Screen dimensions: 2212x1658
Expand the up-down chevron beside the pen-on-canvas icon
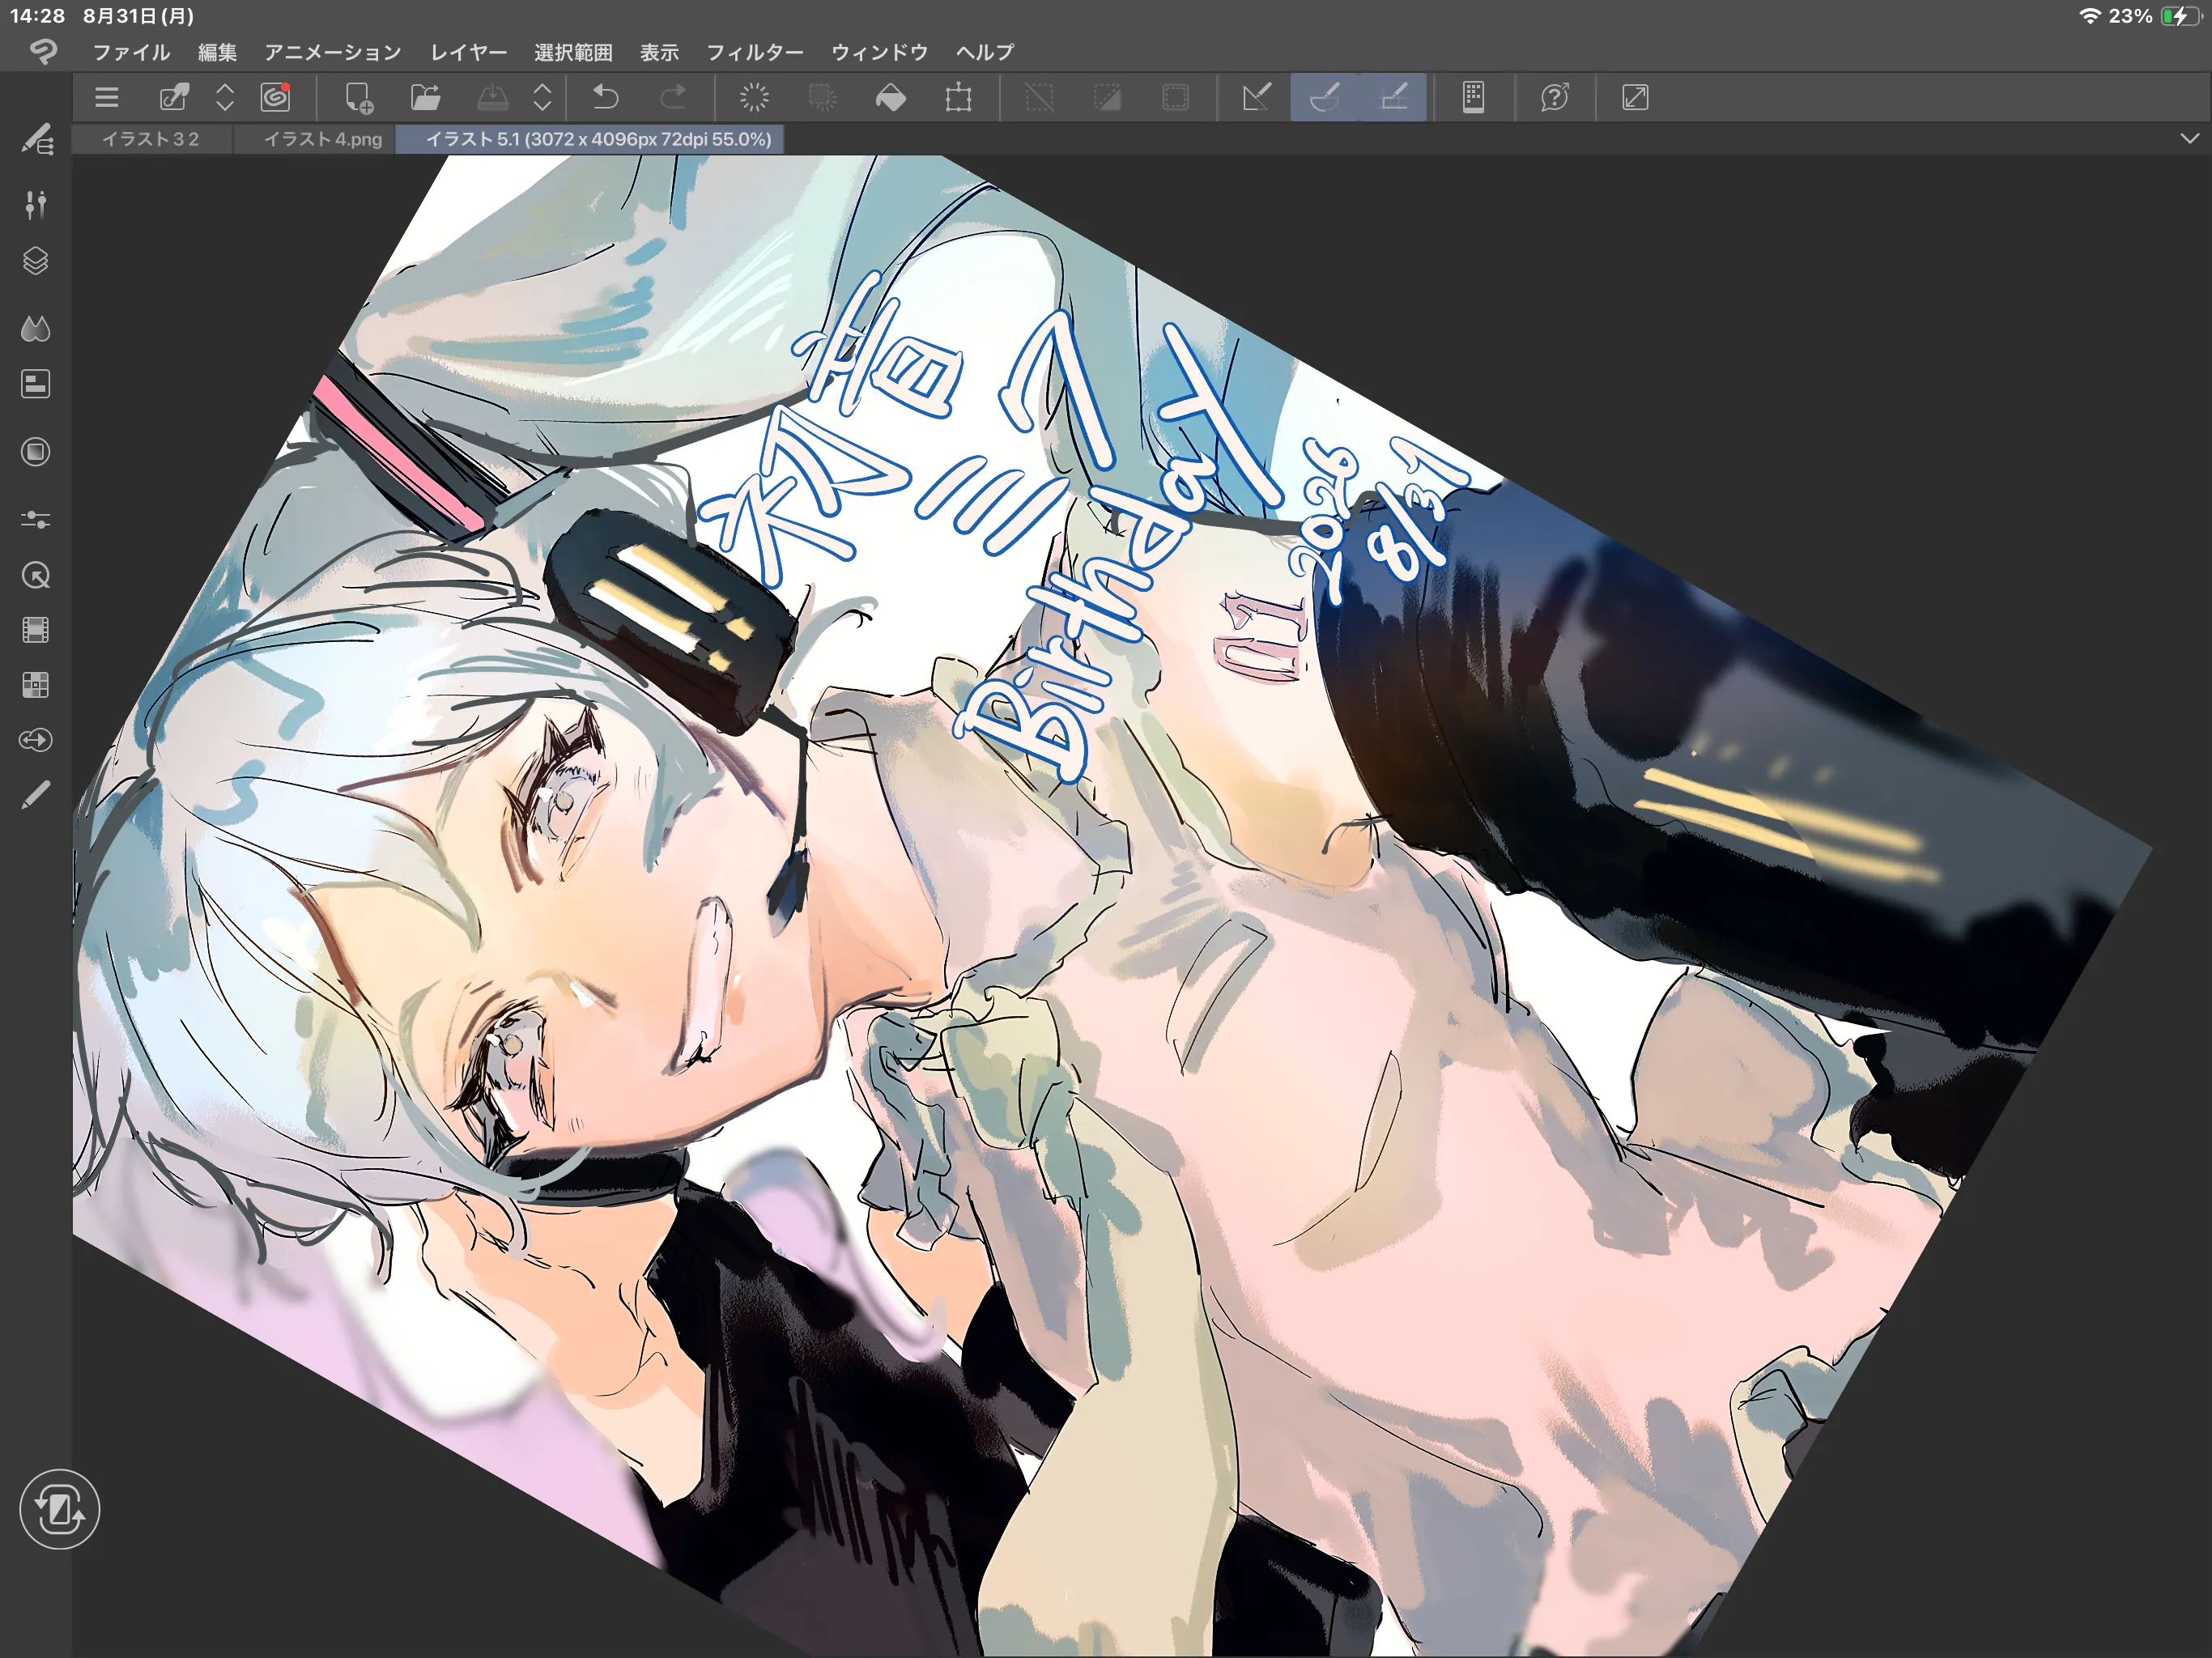tap(225, 98)
